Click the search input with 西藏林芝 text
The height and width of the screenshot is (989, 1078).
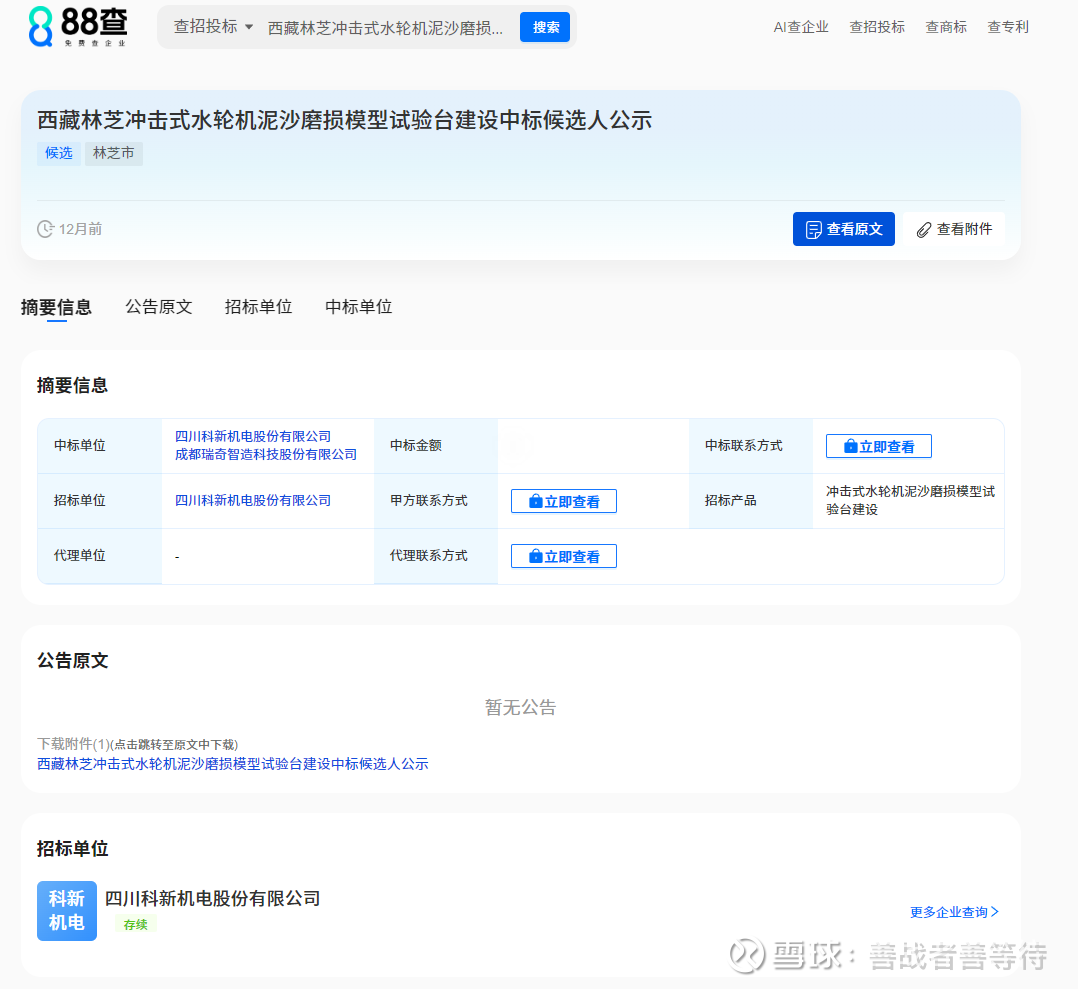[x=385, y=27]
